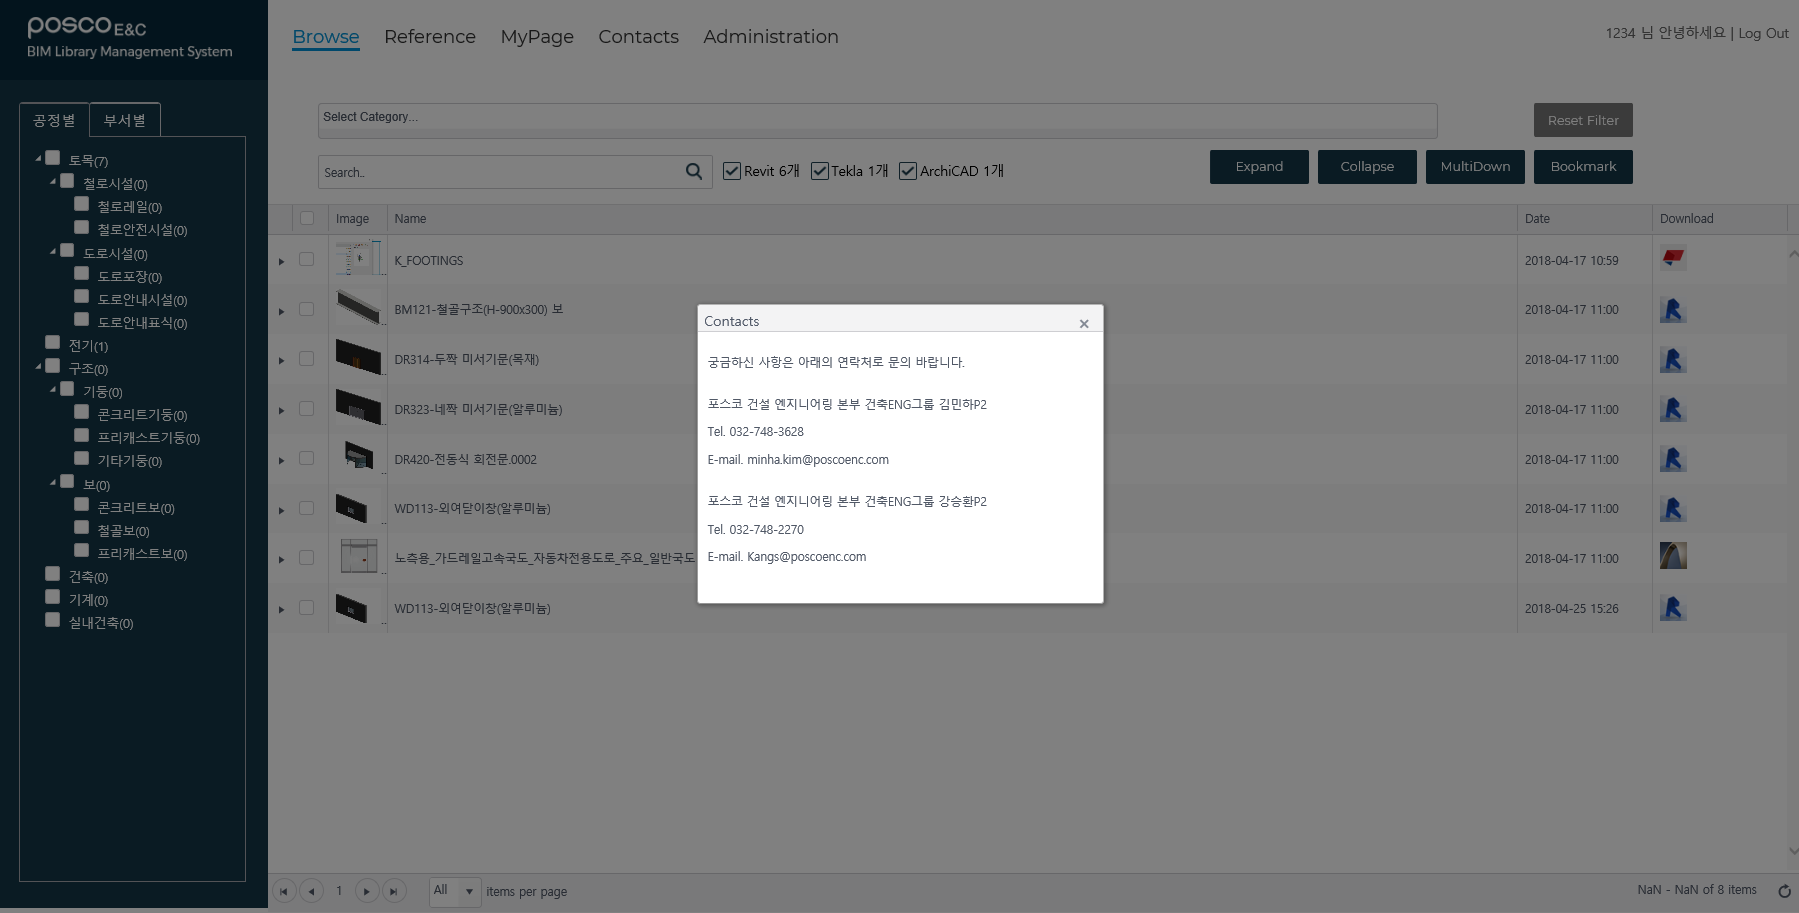This screenshot has height=913, width=1799.
Task: Open K_FOOTINGS thumbnail image
Action: click(x=358, y=258)
